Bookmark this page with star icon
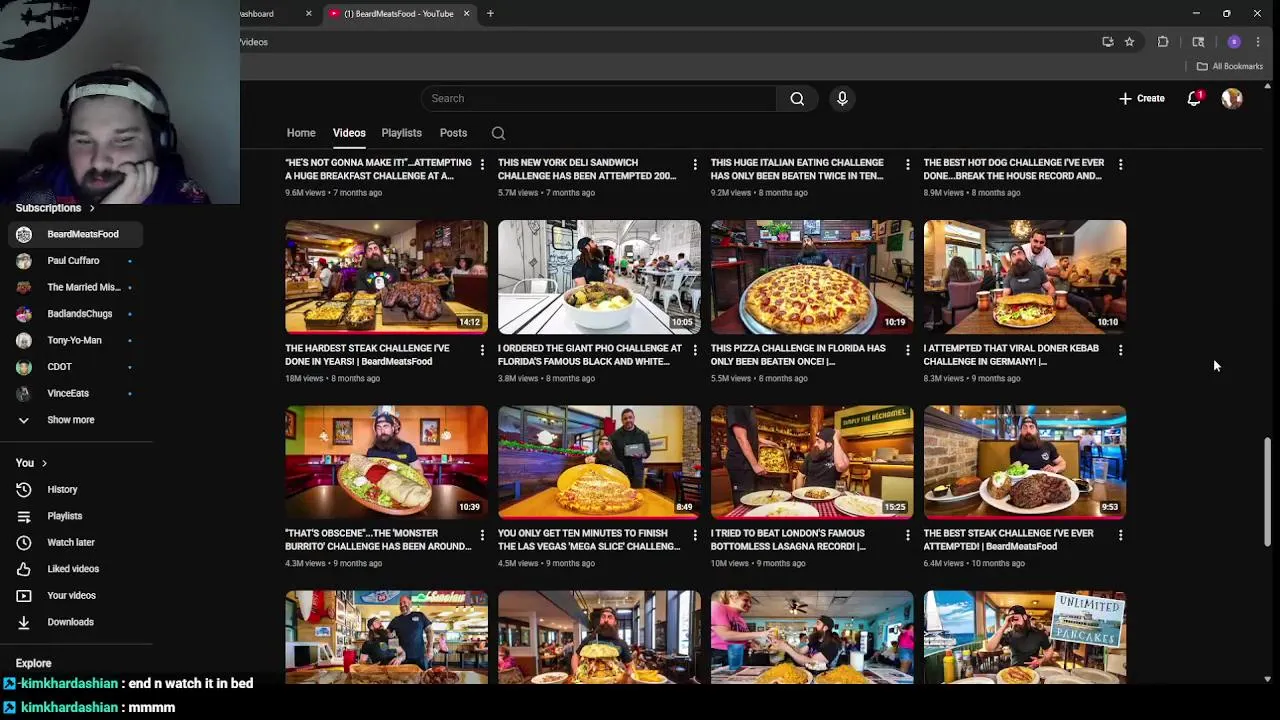 [1129, 42]
